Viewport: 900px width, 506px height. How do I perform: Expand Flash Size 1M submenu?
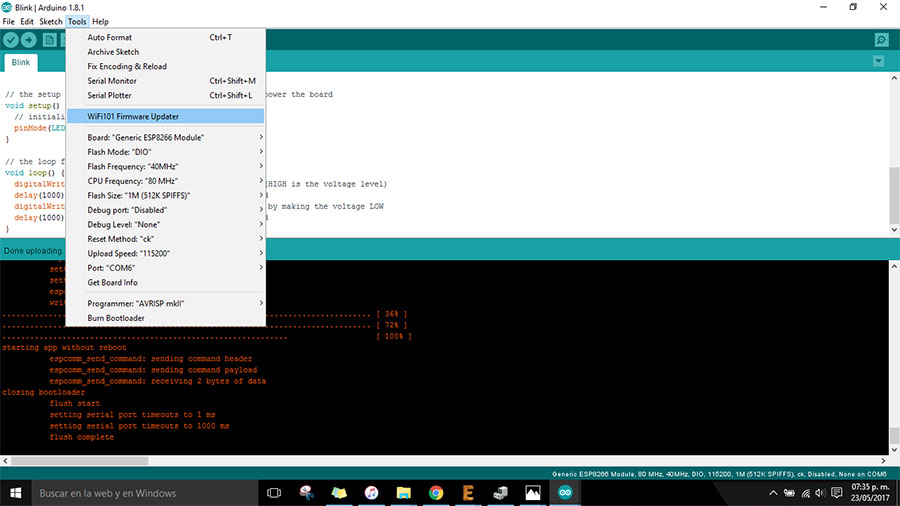click(166, 196)
